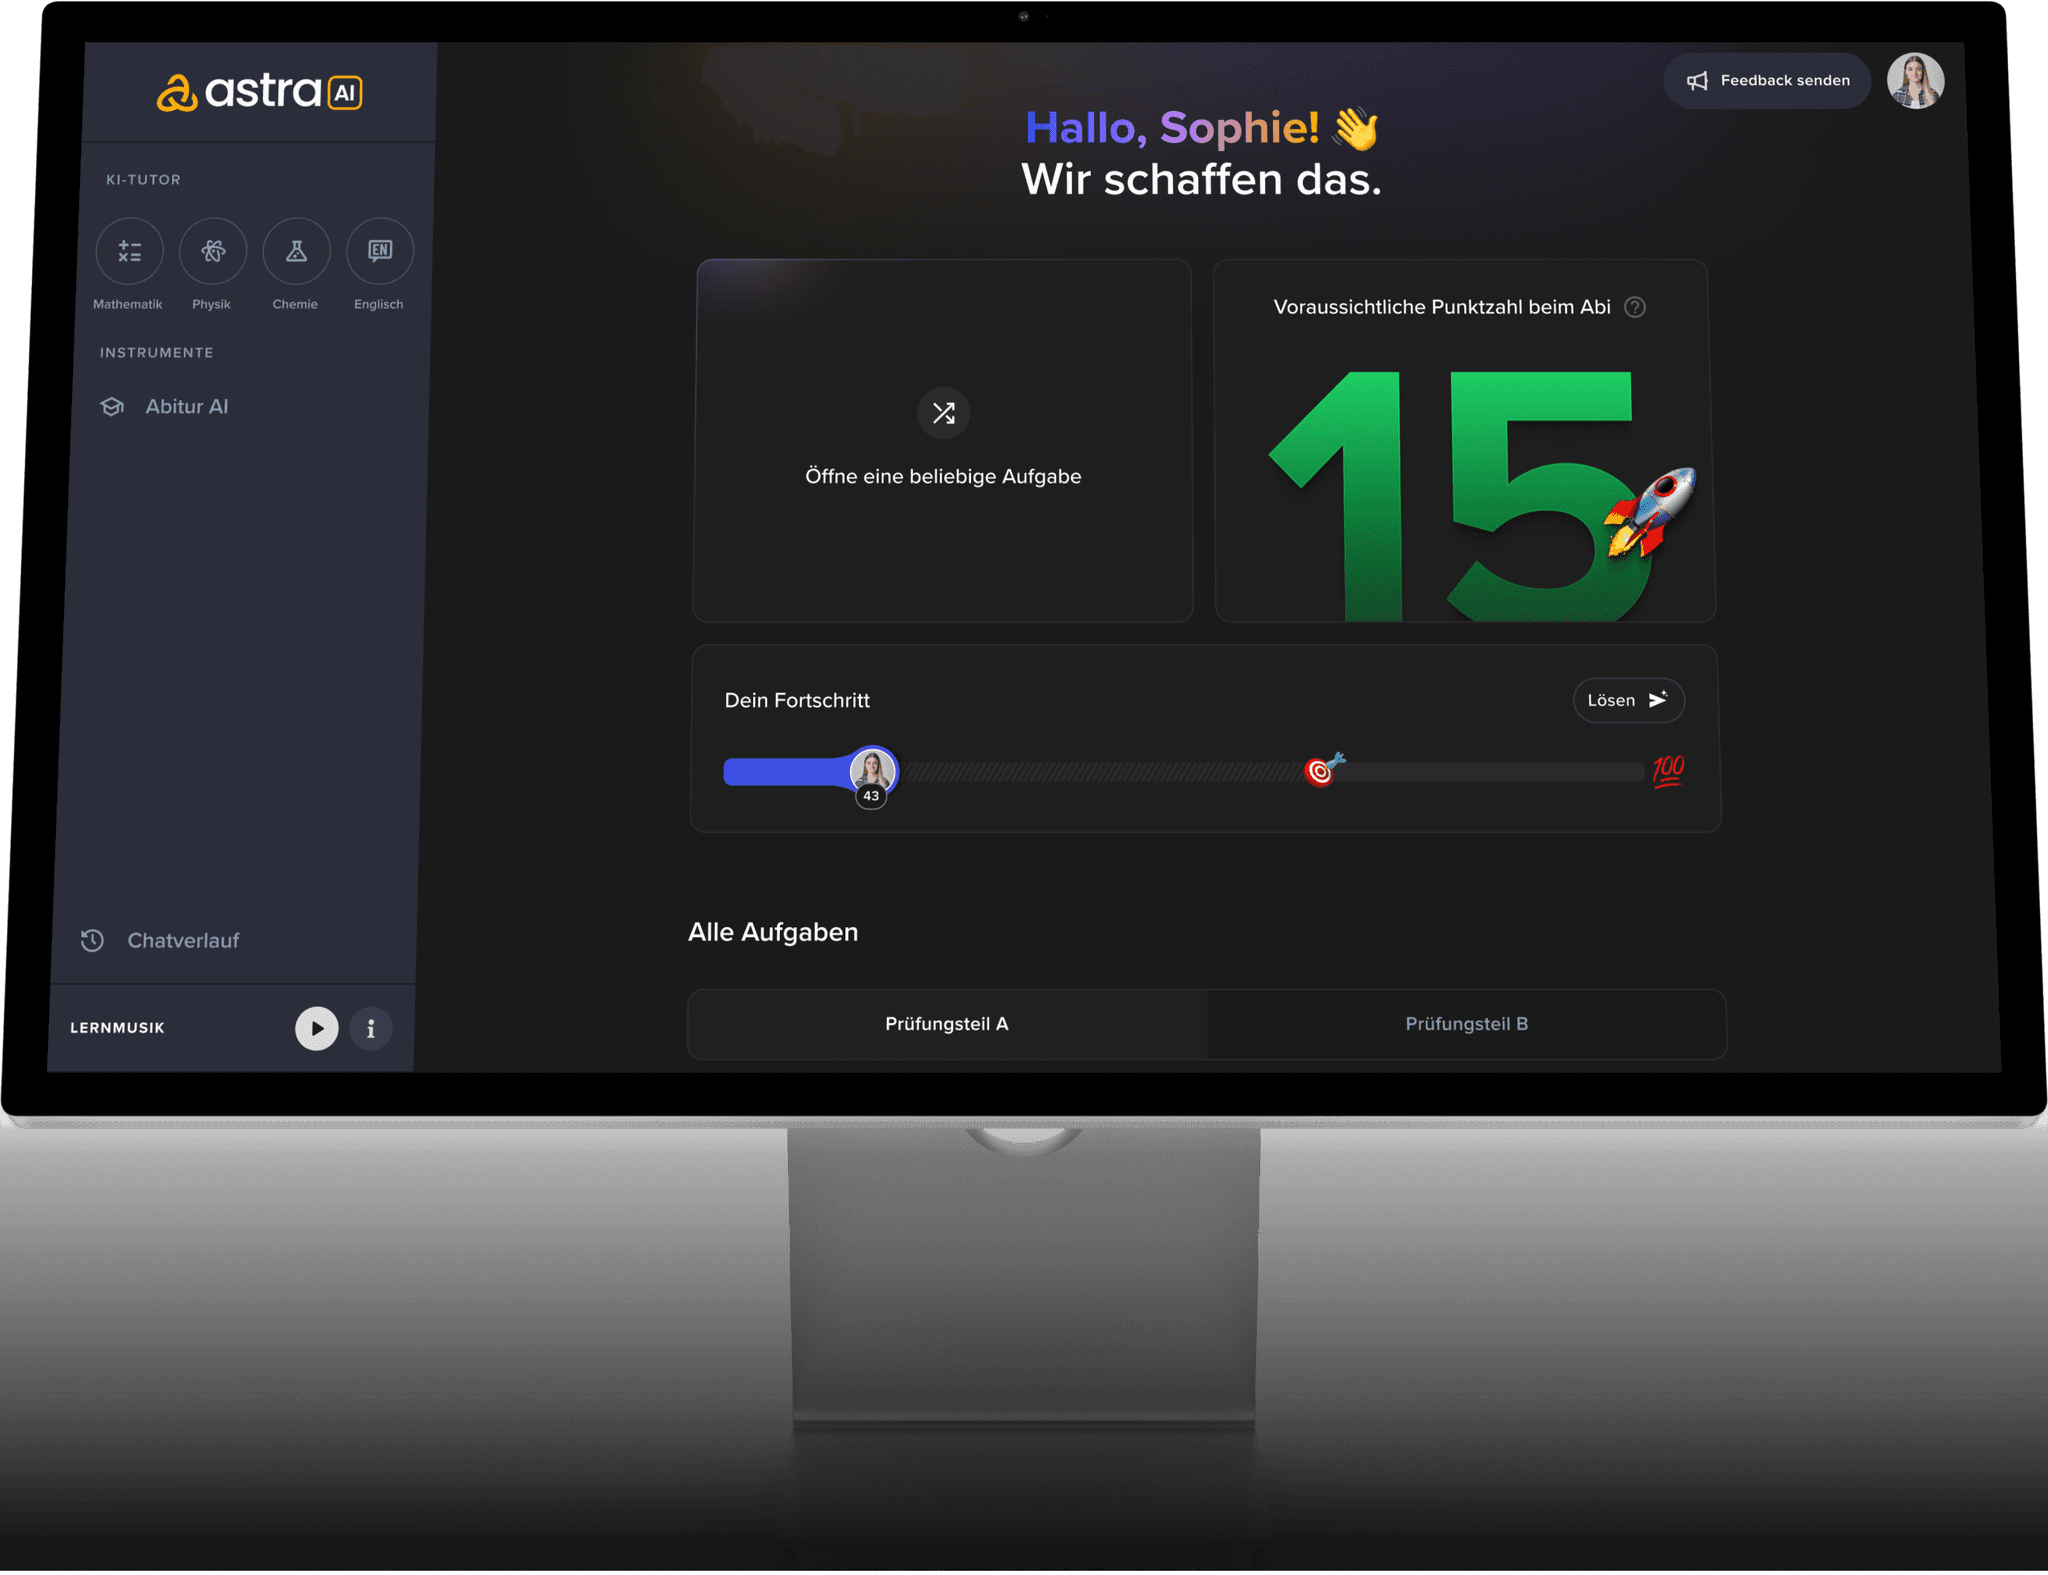Play the Lernmusik study music

(317, 1028)
